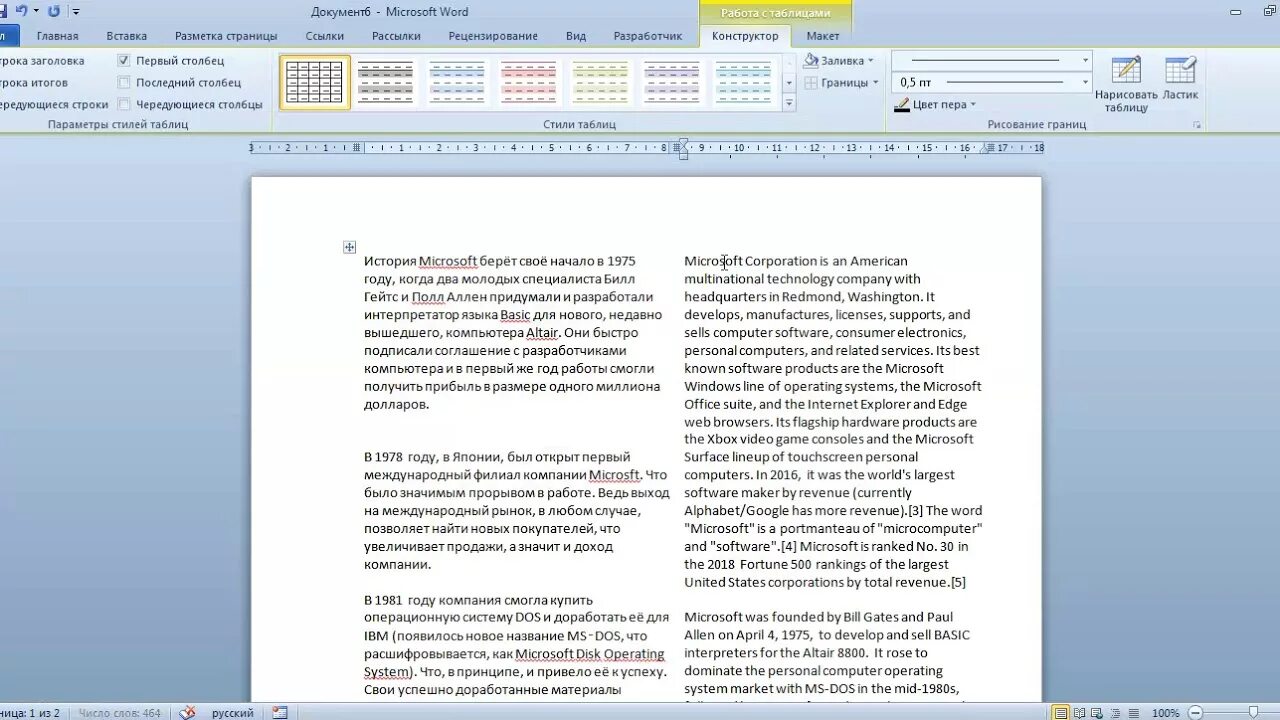
Task: Open the Рисование границ dialog launcher
Action: pyautogui.click(x=1196, y=125)
